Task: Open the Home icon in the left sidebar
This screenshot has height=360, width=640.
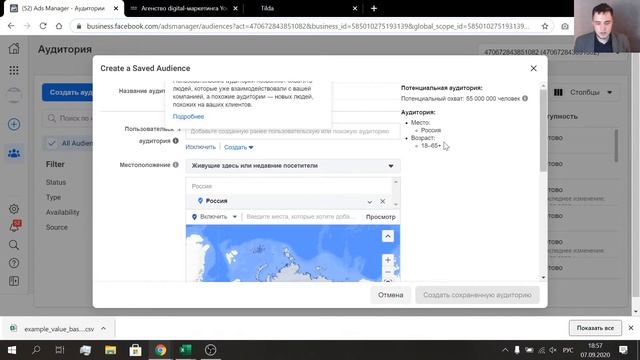Action: coord(14,49)
